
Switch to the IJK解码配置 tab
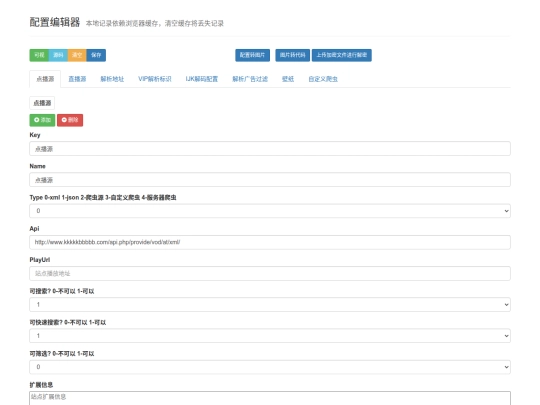click(x=202, y=79)
